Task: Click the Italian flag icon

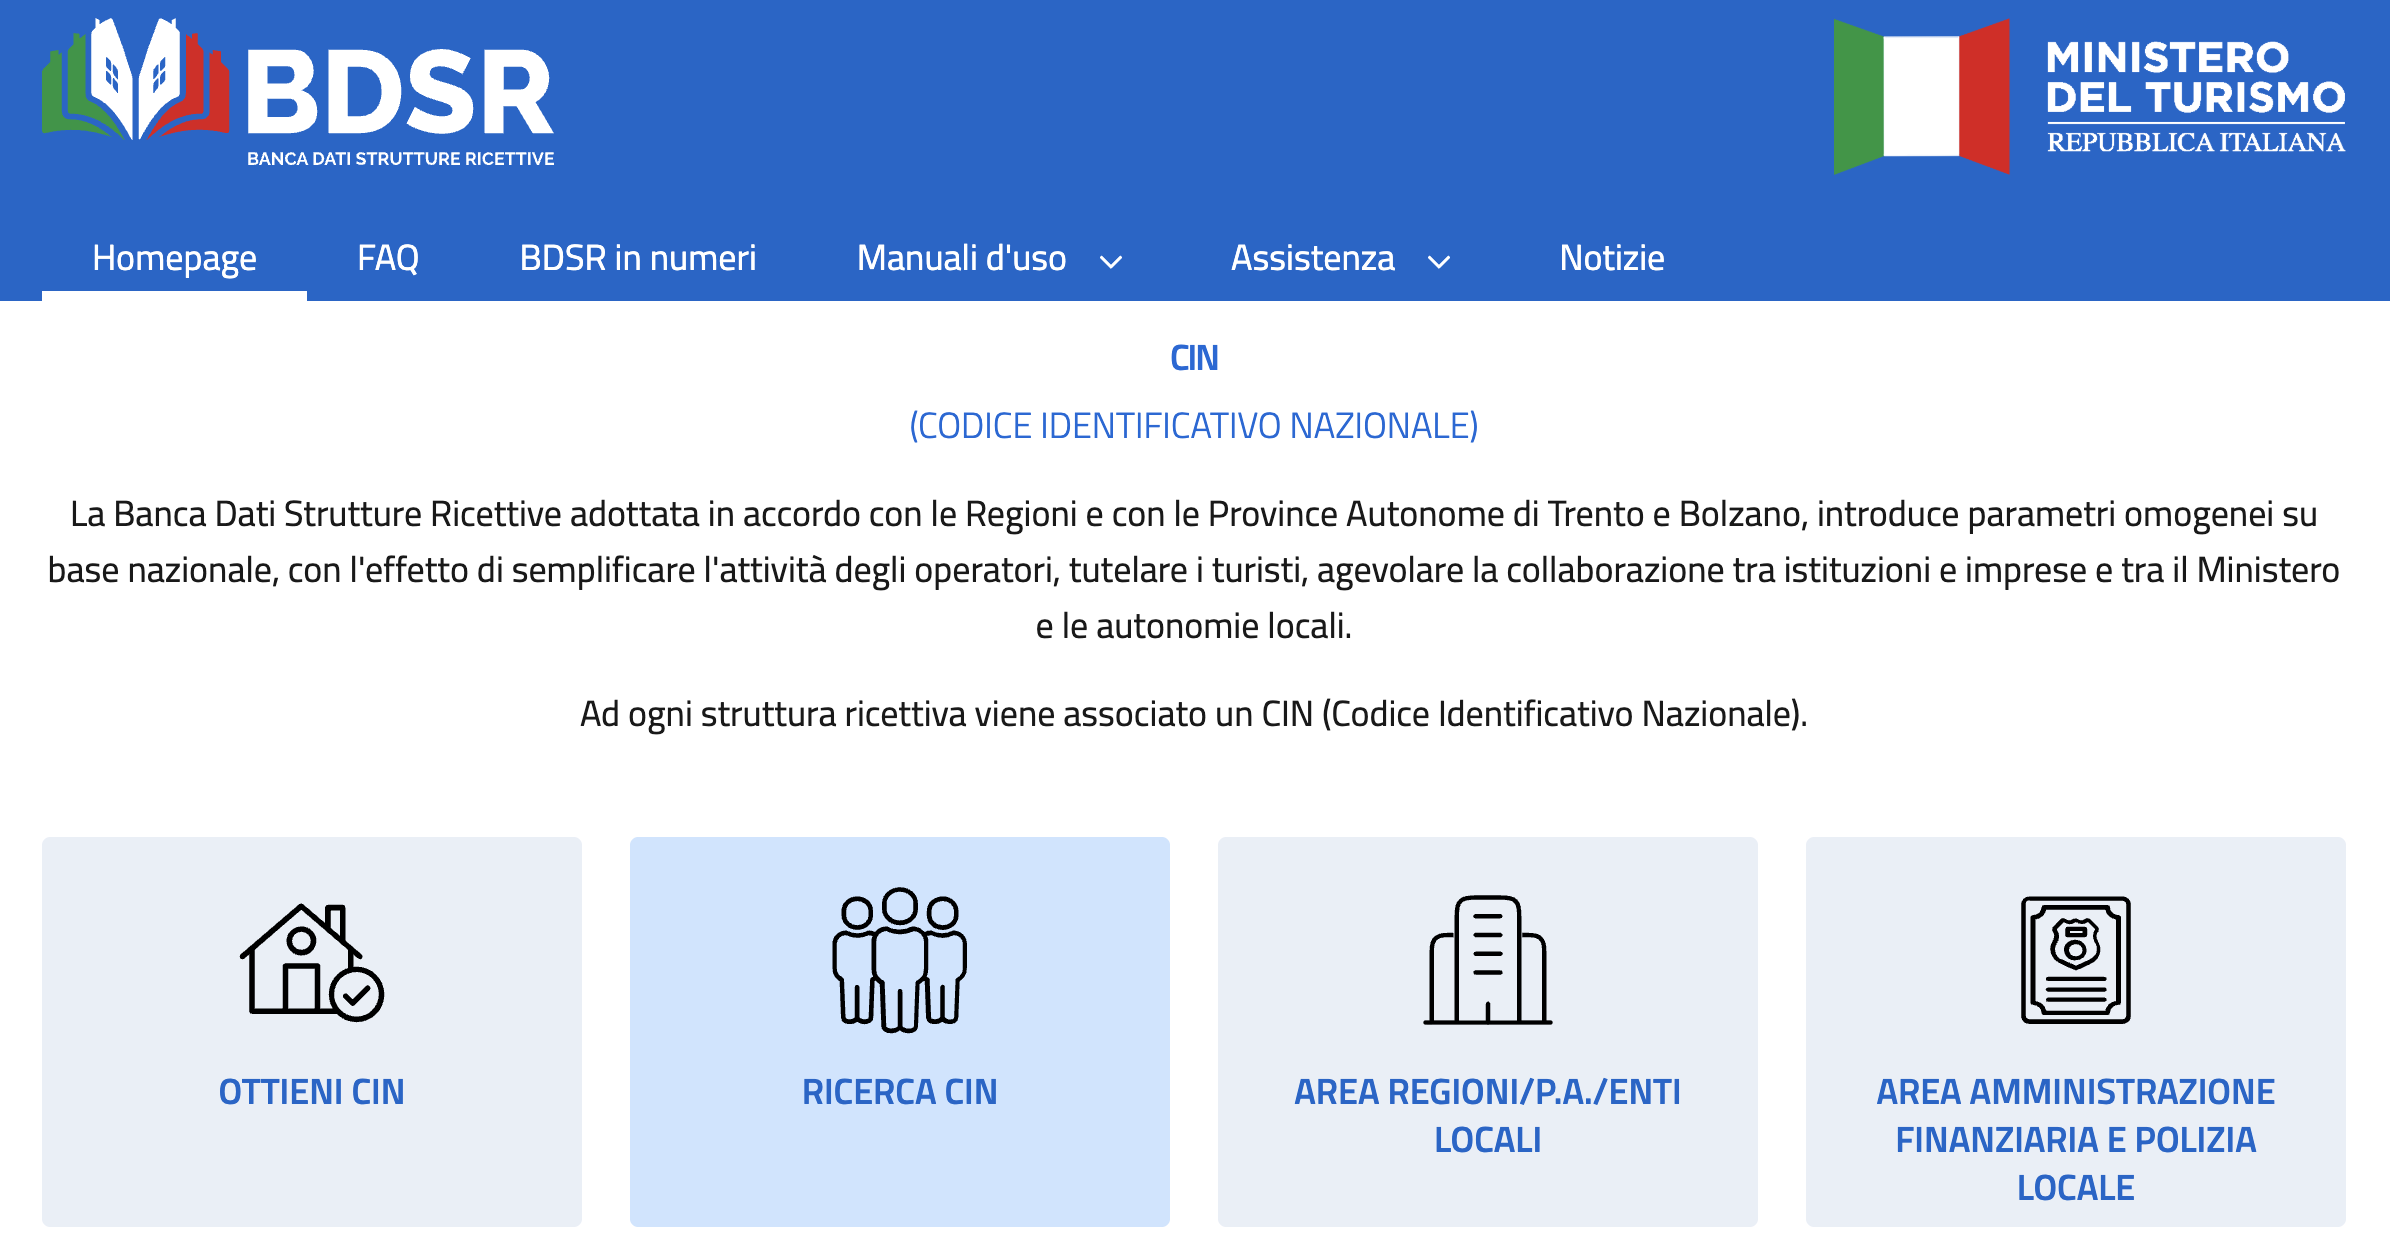Action: coord(1921,97)
